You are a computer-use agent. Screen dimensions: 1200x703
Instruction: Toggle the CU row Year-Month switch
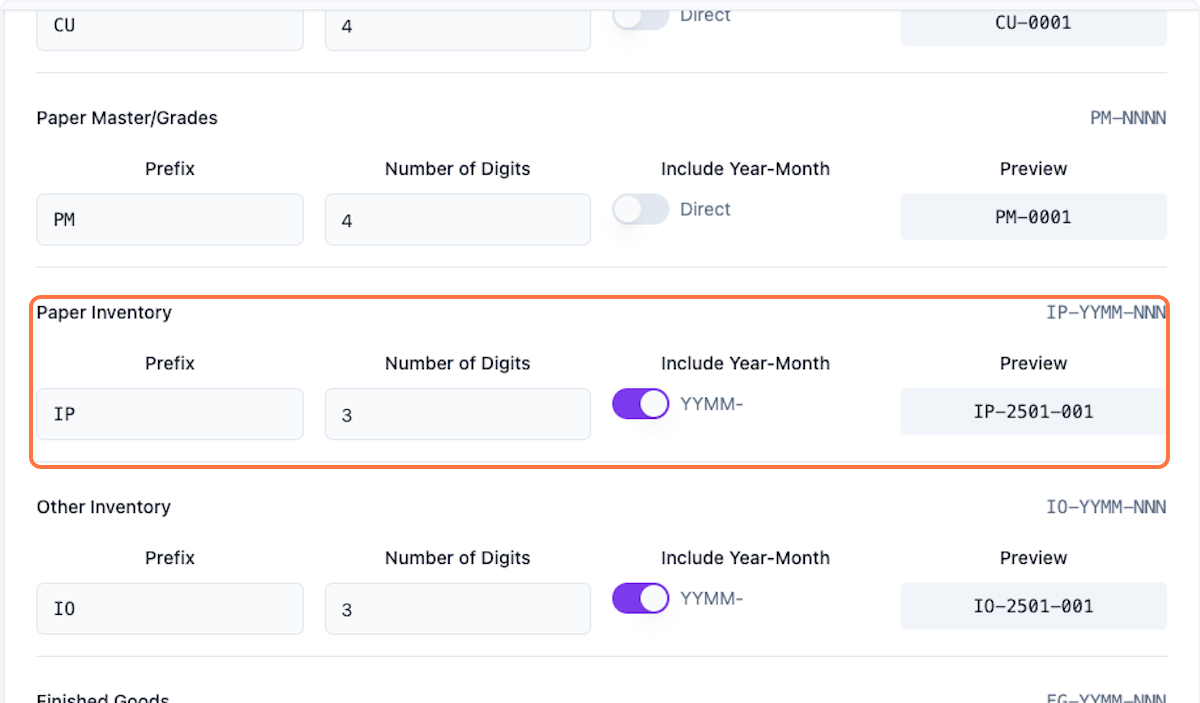(640, 17)
